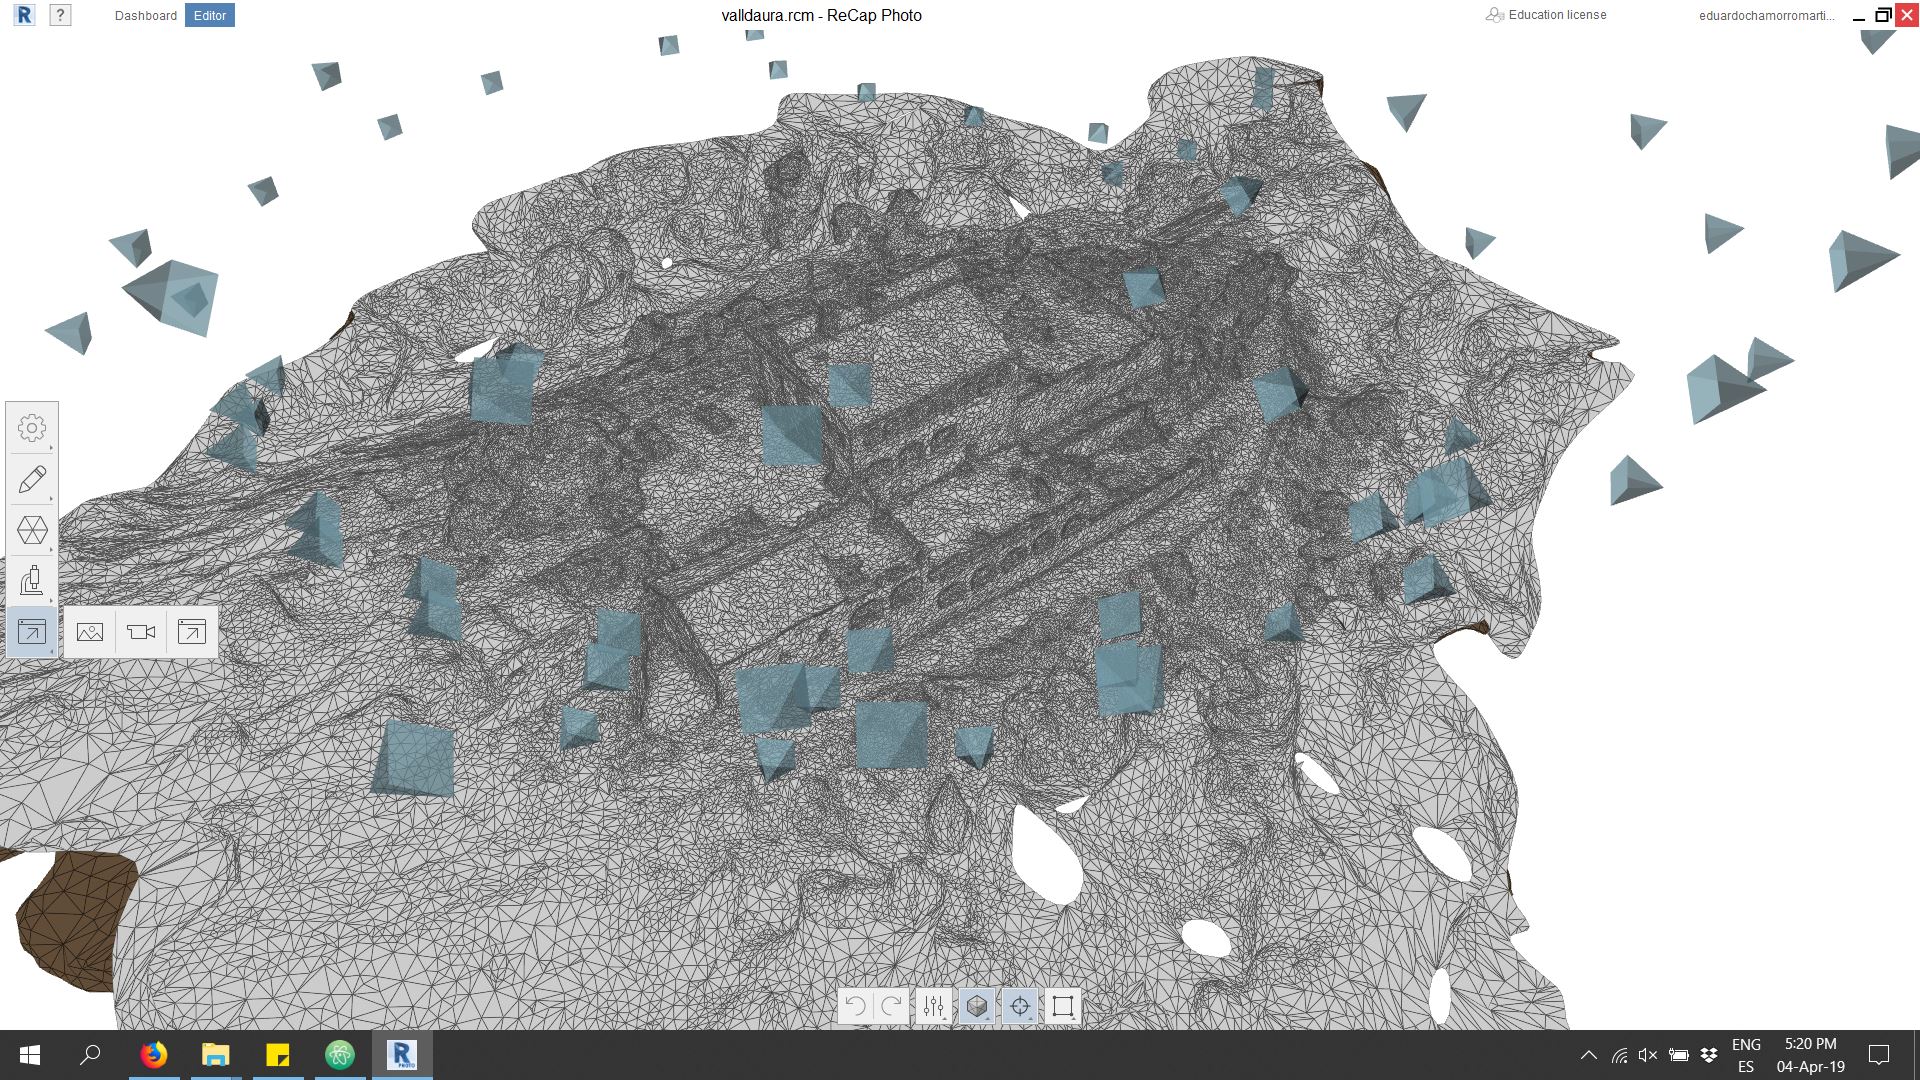Collapse the highlighted Export flyout in left toolbar

click(x=32, y=632)
